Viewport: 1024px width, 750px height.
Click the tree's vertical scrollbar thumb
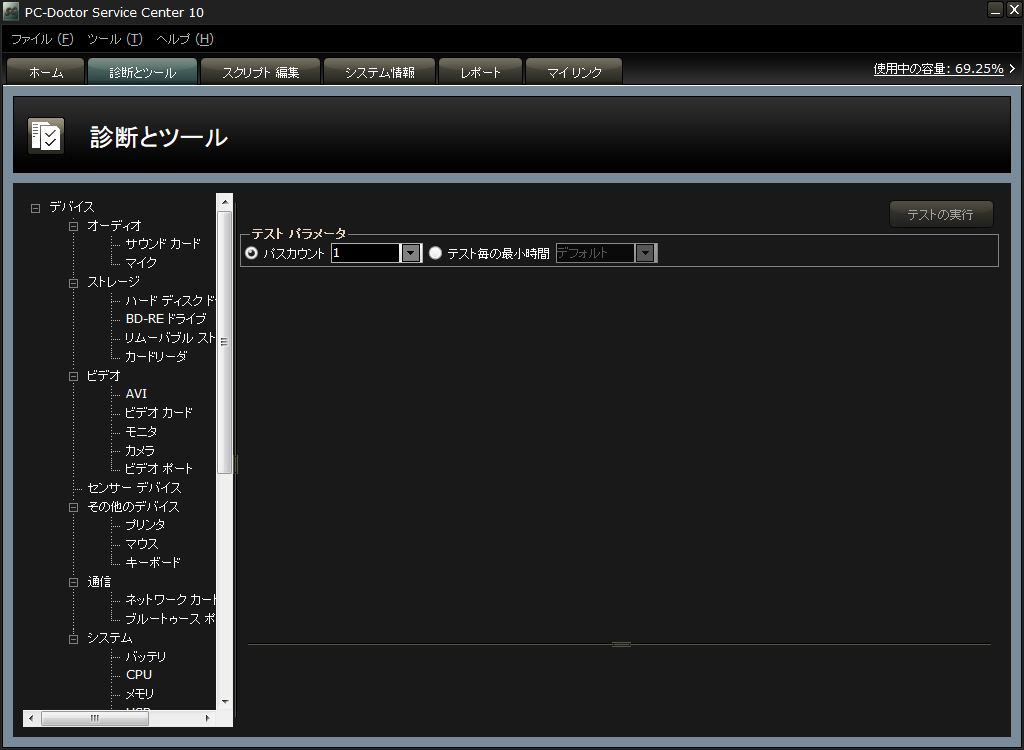[x=224, y=342]
